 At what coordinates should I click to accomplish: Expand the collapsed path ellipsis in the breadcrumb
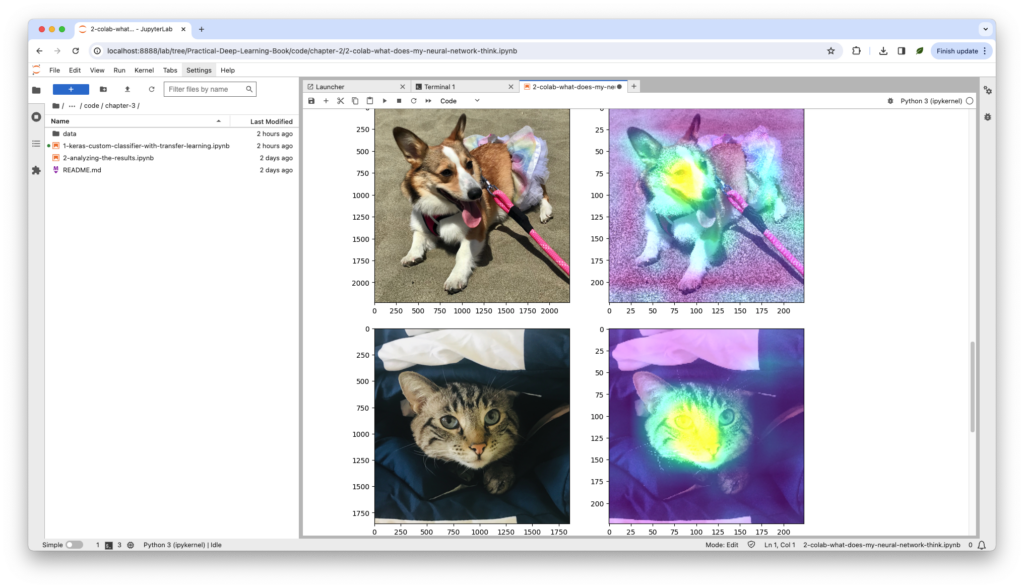[x=73, y=106]
